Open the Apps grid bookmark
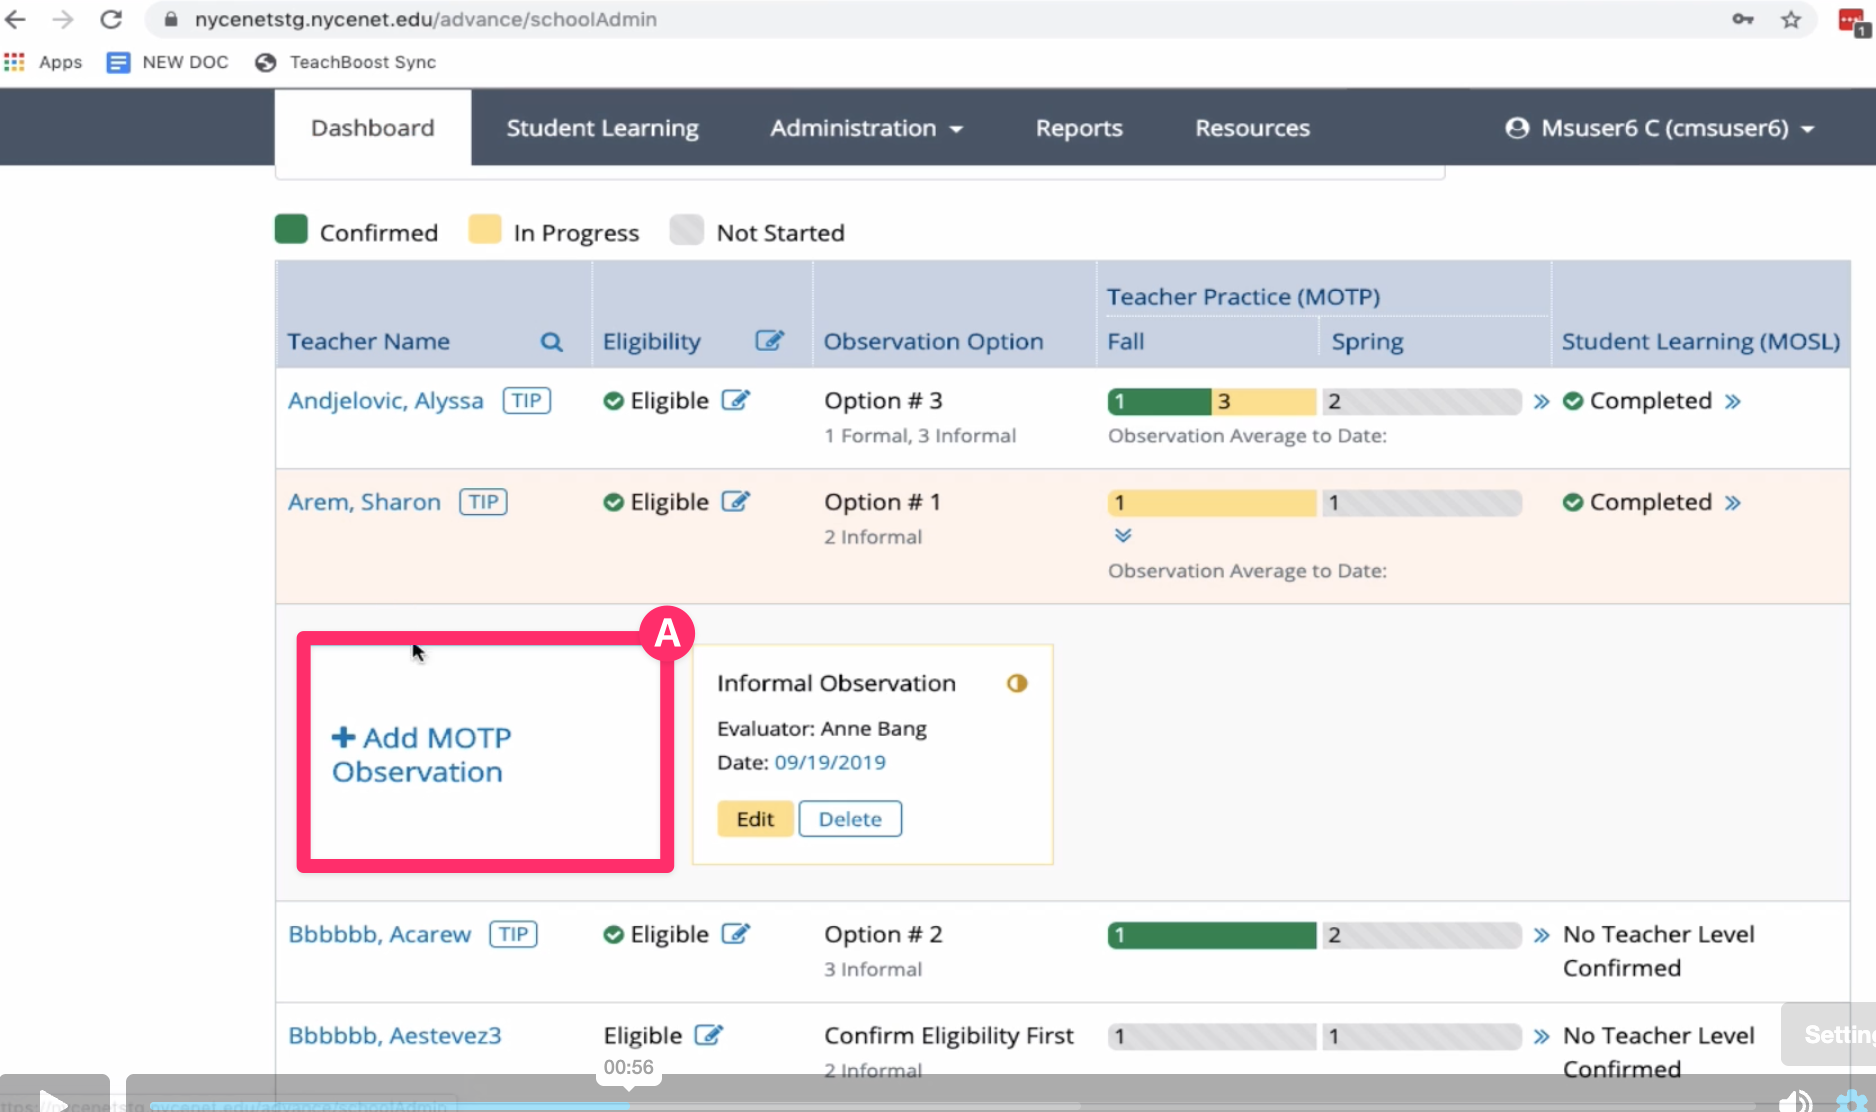This screenshot has height=1112, width=1876. 43,62
